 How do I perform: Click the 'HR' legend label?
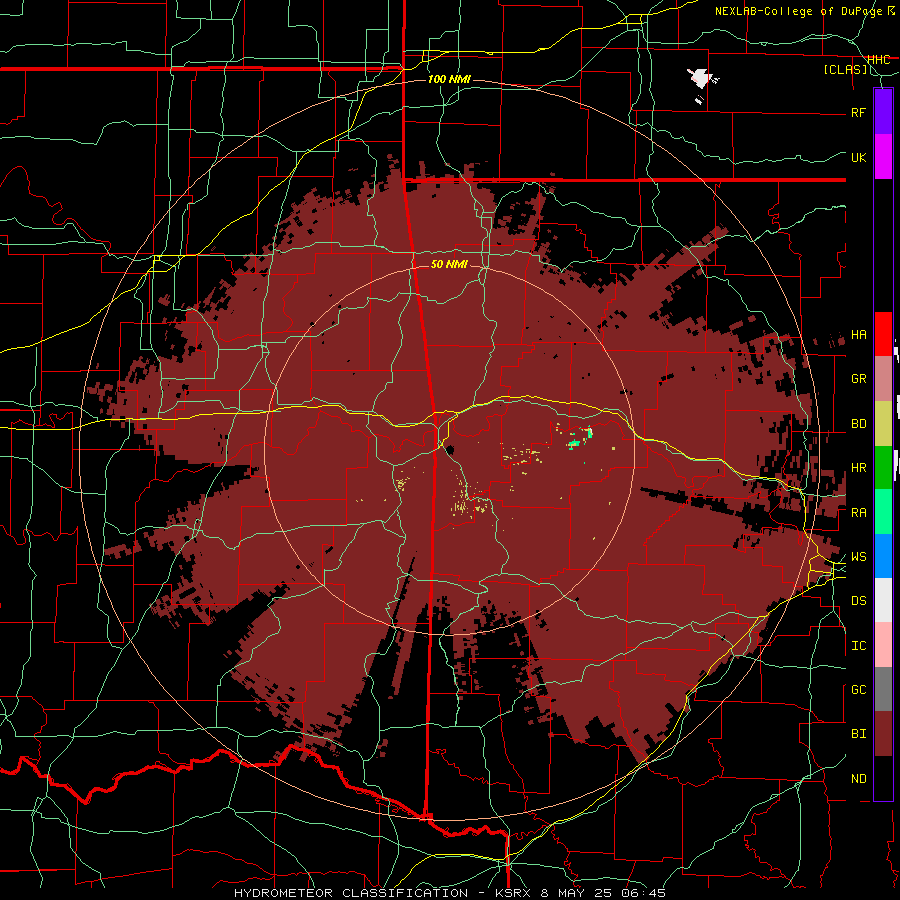858,468
